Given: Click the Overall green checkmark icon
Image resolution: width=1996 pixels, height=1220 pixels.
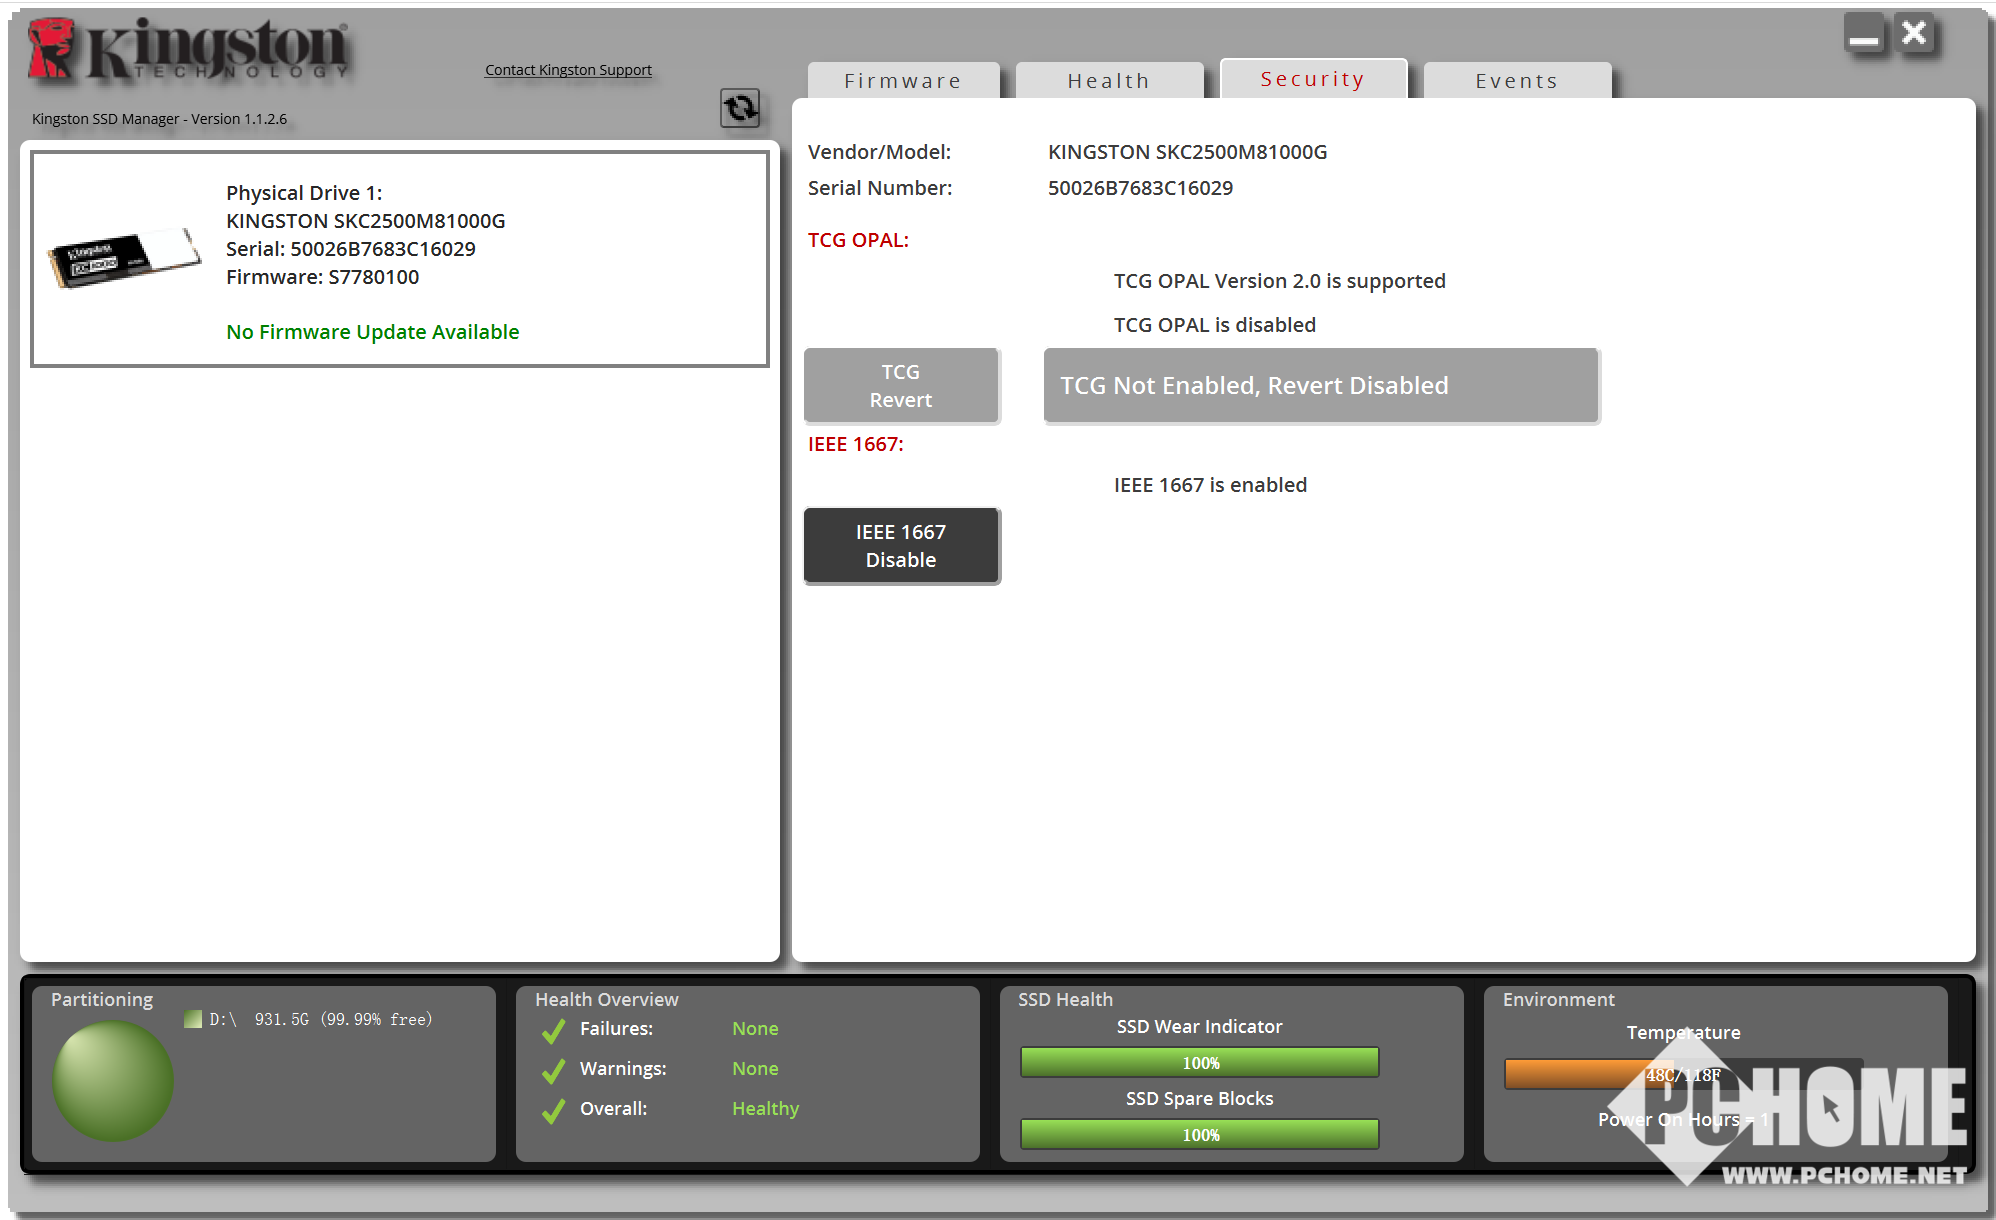Looking at the screenshot, I should [x=553, y=1110].
